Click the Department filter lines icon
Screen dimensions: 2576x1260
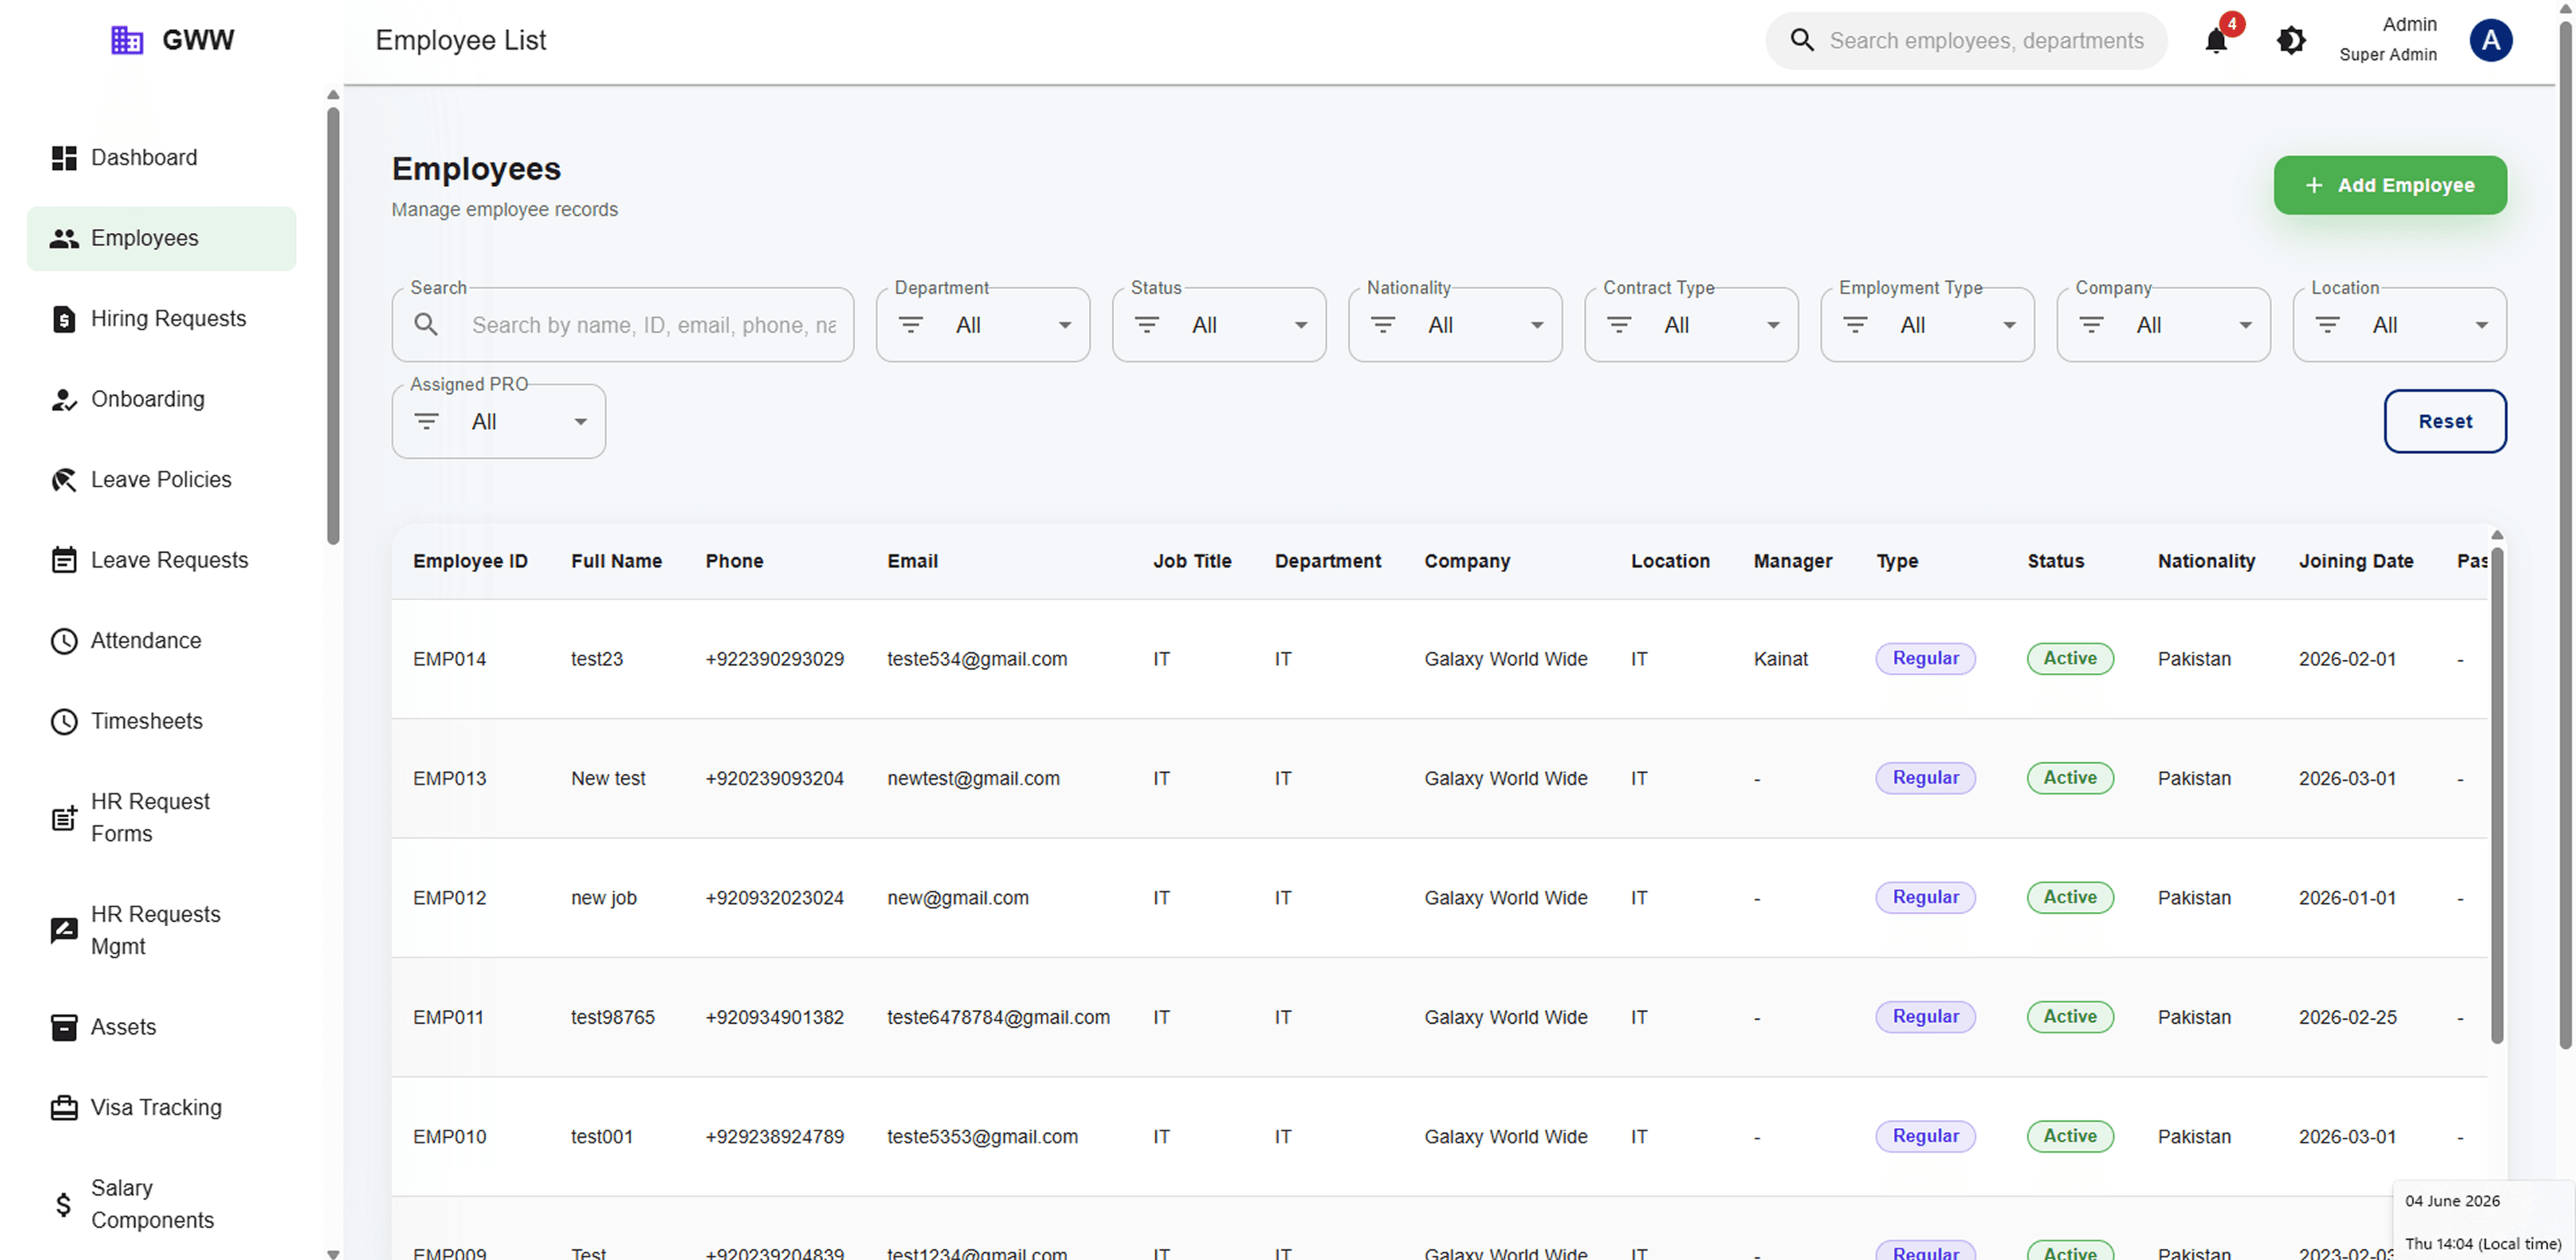coord(910,325)
